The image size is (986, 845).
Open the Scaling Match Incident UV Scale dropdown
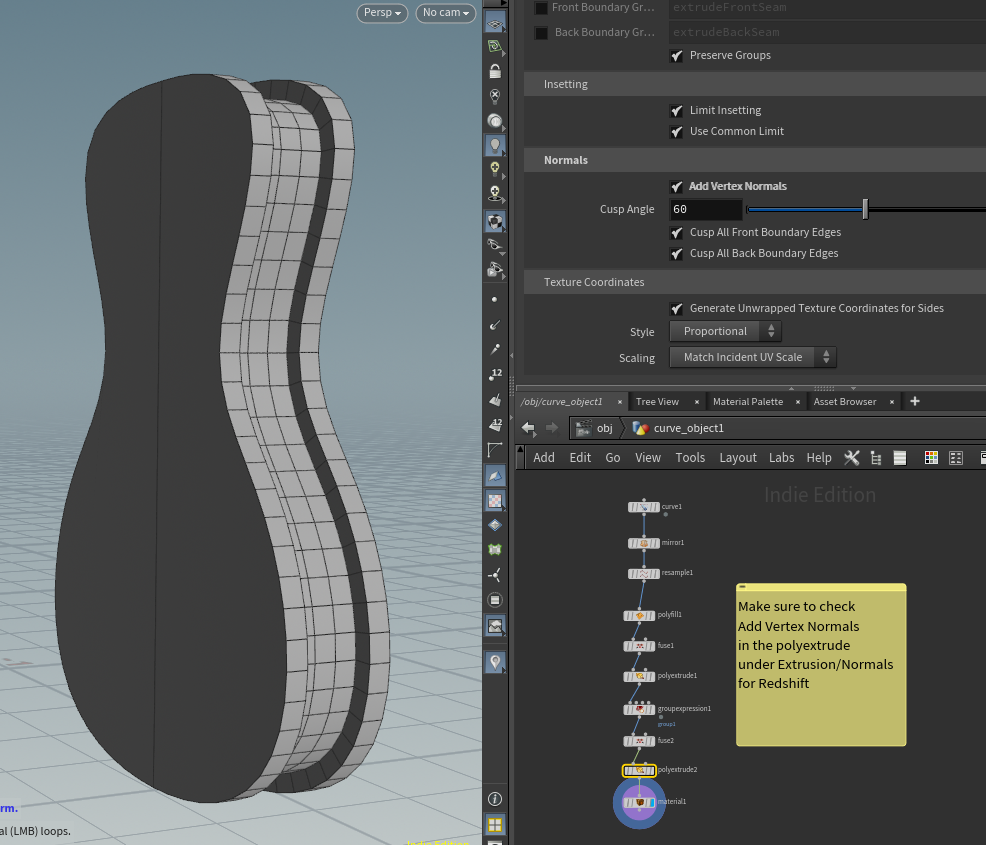pos(752,357)
